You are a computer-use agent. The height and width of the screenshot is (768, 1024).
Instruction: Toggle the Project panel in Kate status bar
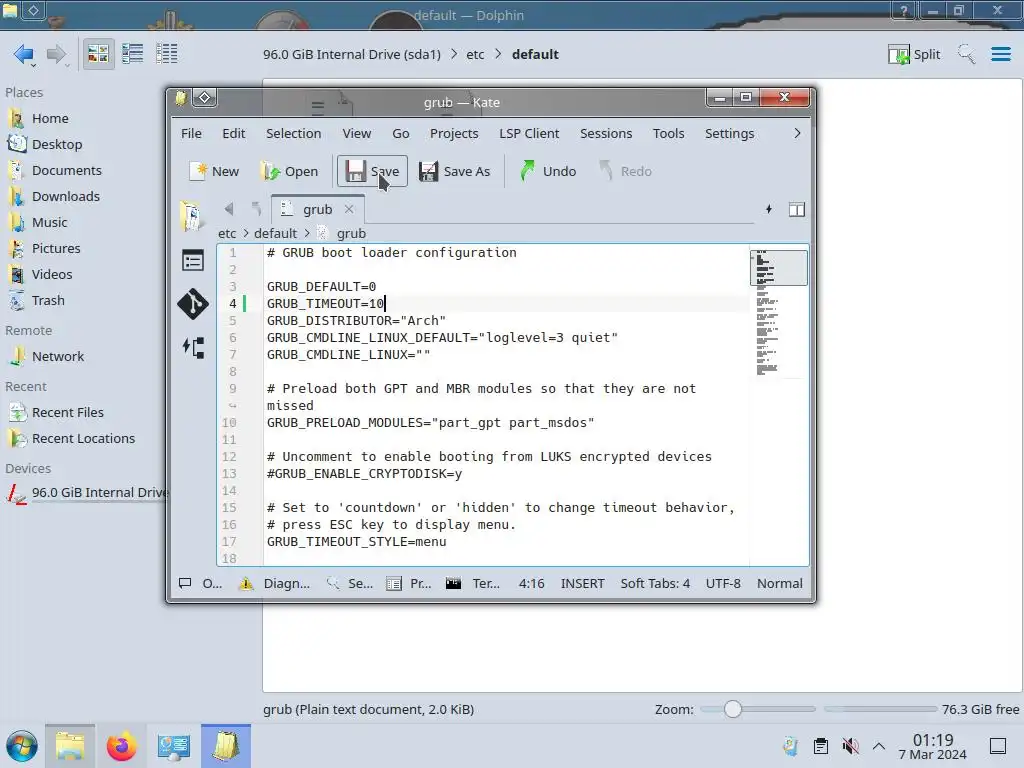coord(409,583)
